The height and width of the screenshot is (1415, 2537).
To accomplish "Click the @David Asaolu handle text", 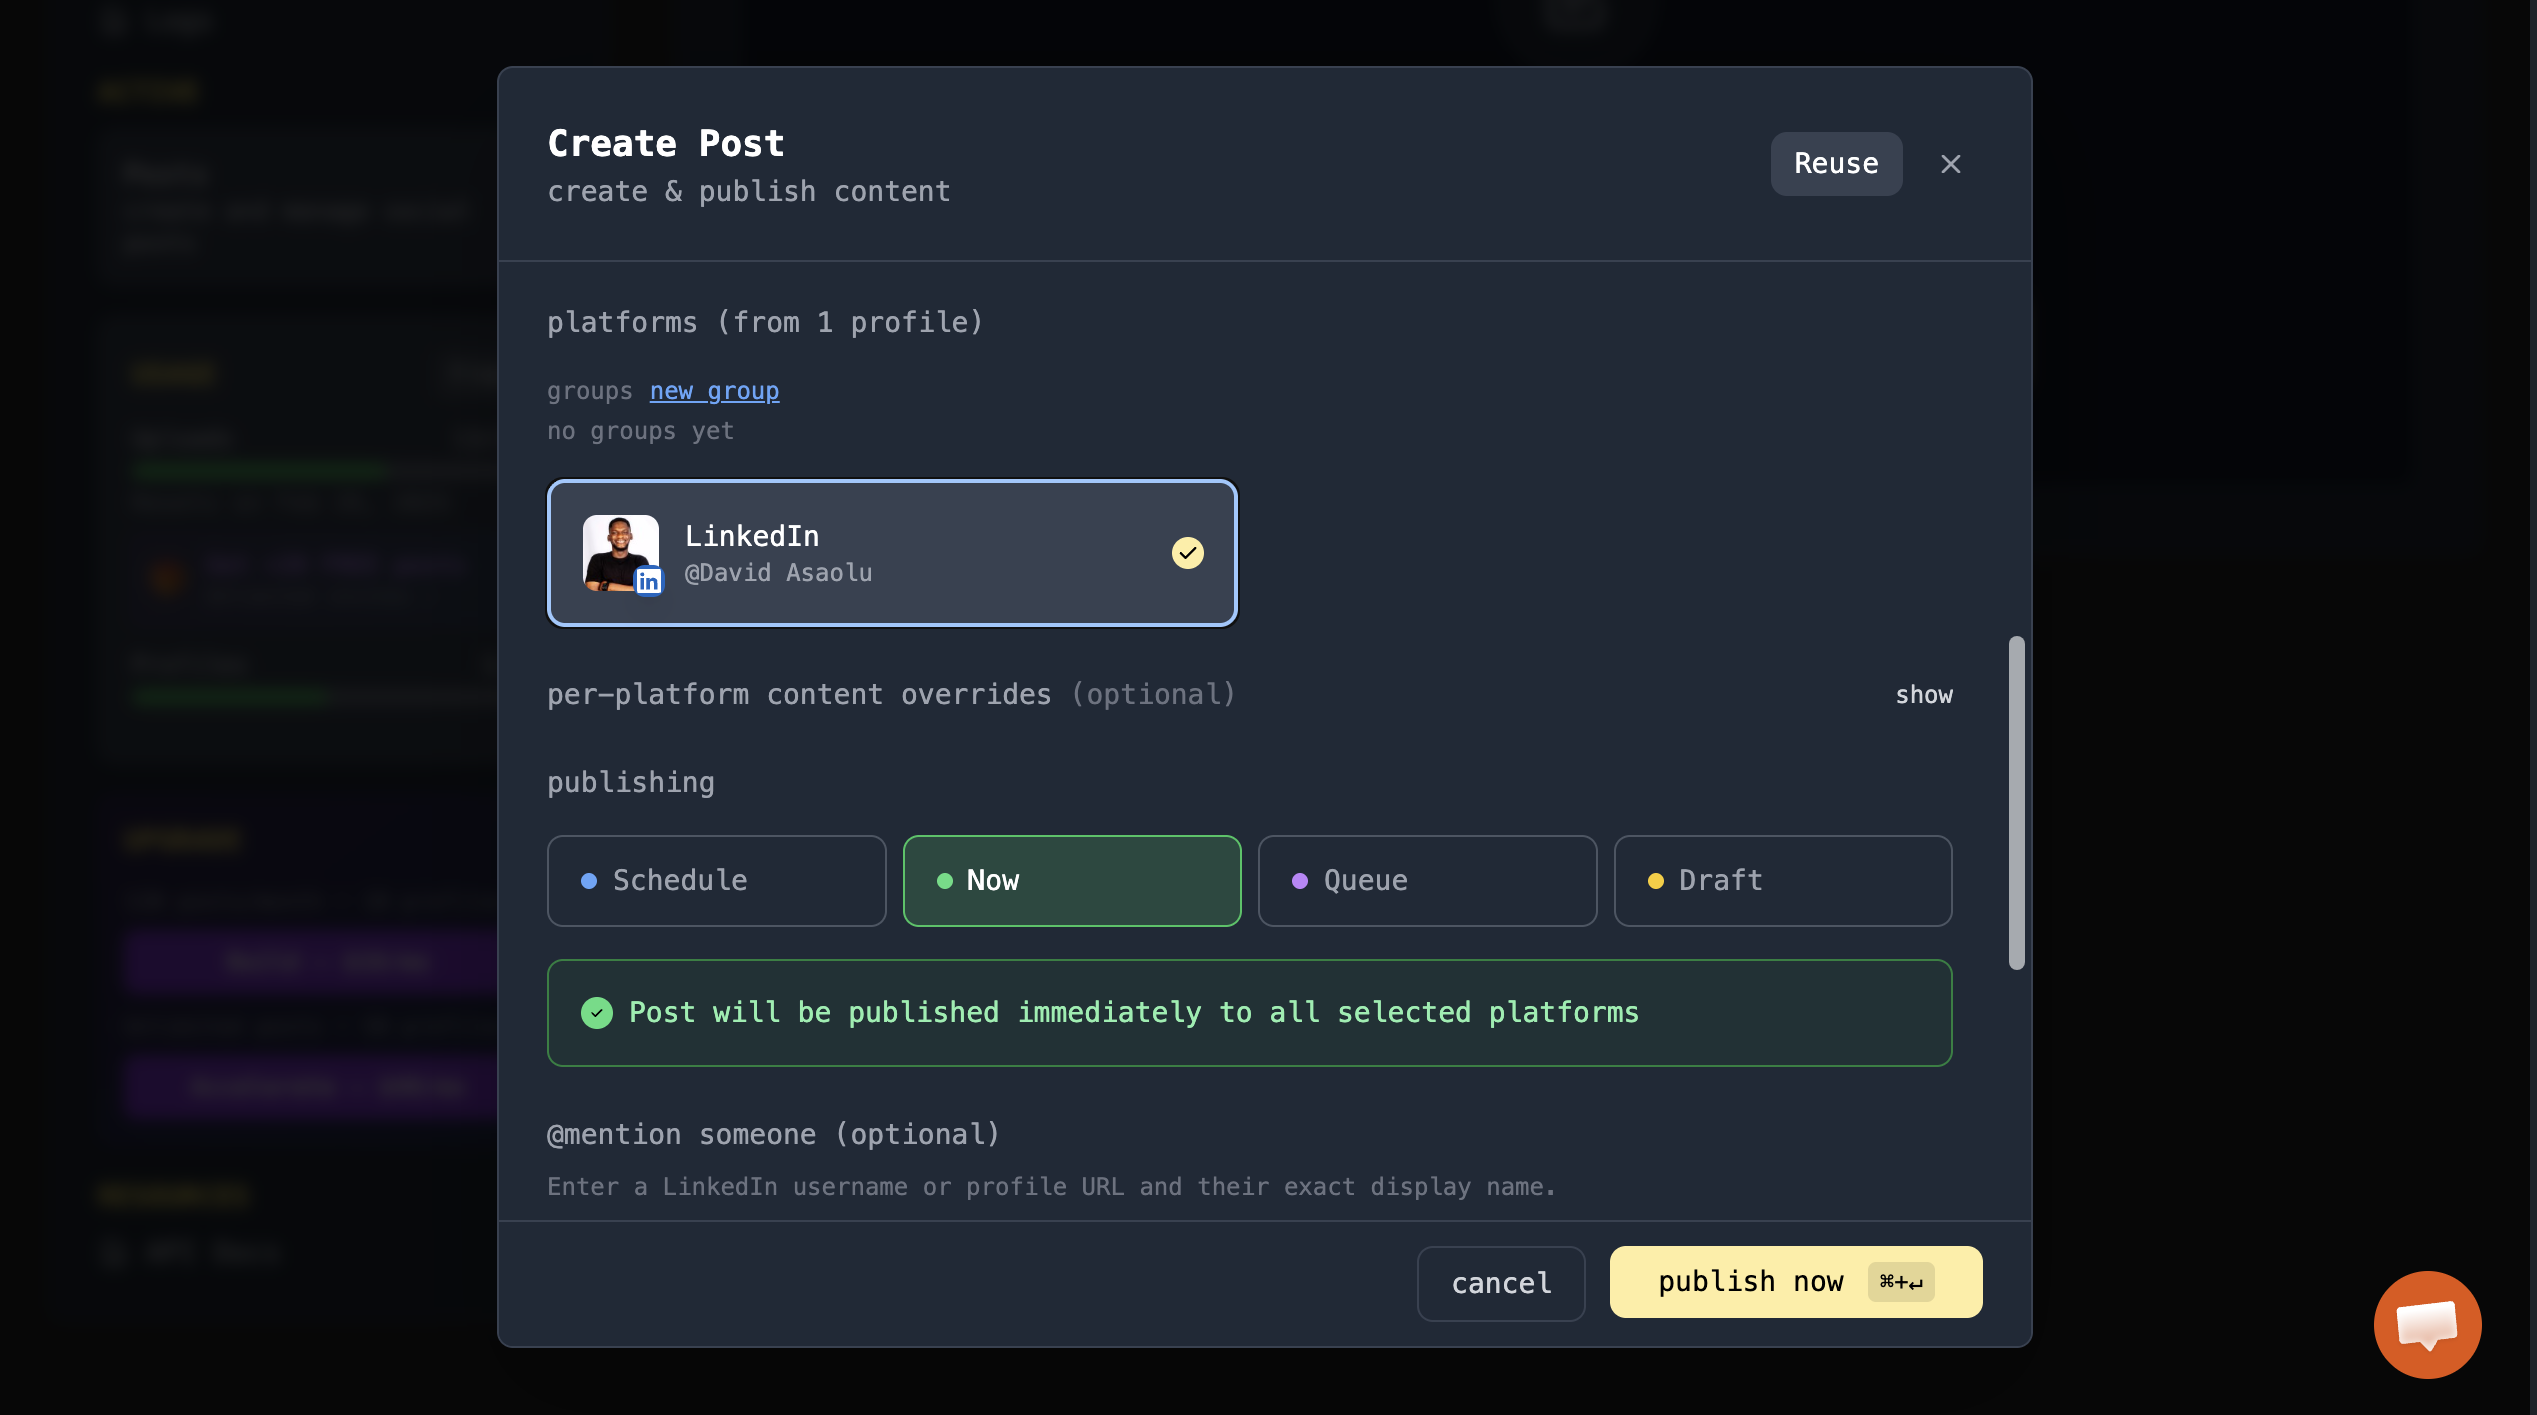I will 778,573.
